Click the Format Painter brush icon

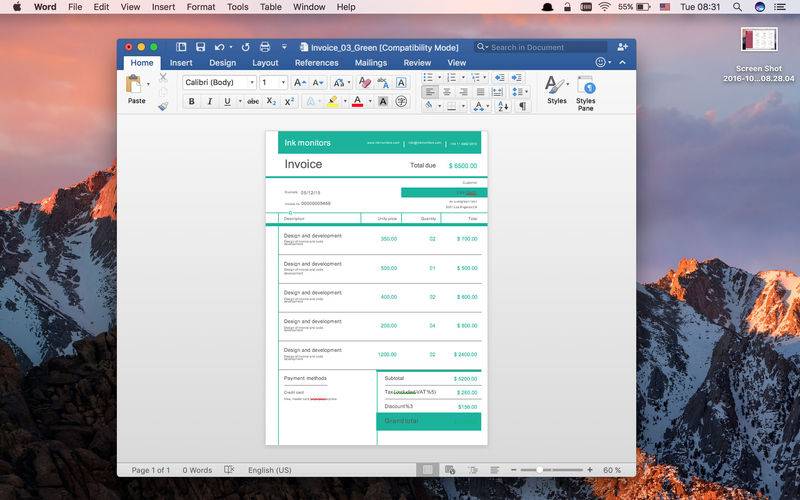click(x=163, y=106)
